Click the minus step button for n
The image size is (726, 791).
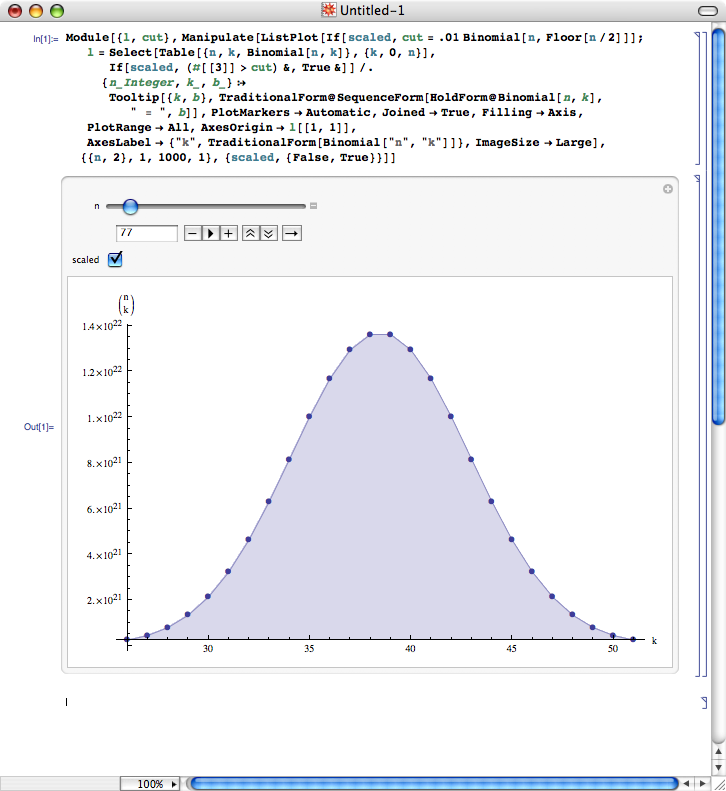click(193, 233)
